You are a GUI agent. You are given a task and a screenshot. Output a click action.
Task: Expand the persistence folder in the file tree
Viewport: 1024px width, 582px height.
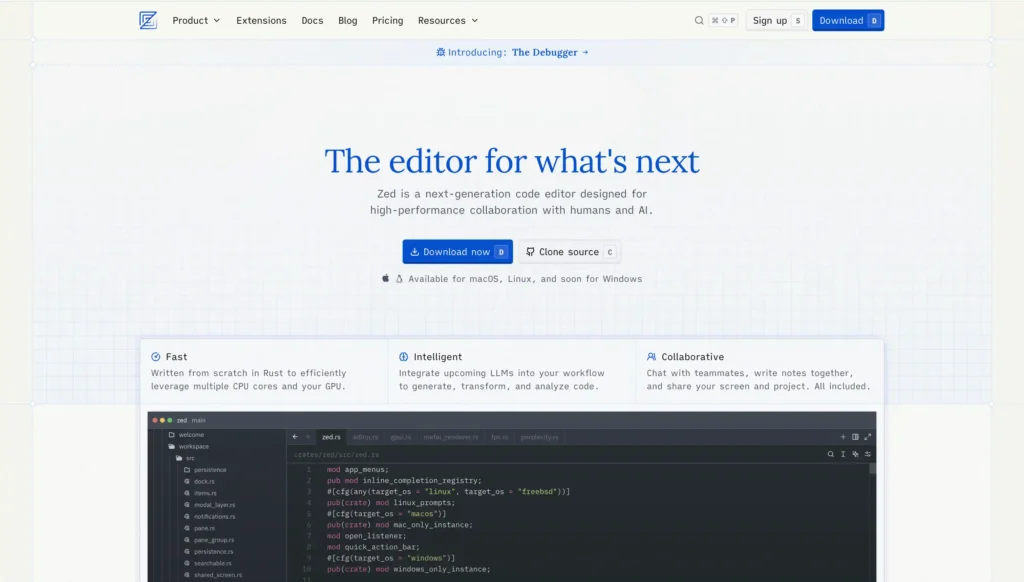(x=187, y=470)
